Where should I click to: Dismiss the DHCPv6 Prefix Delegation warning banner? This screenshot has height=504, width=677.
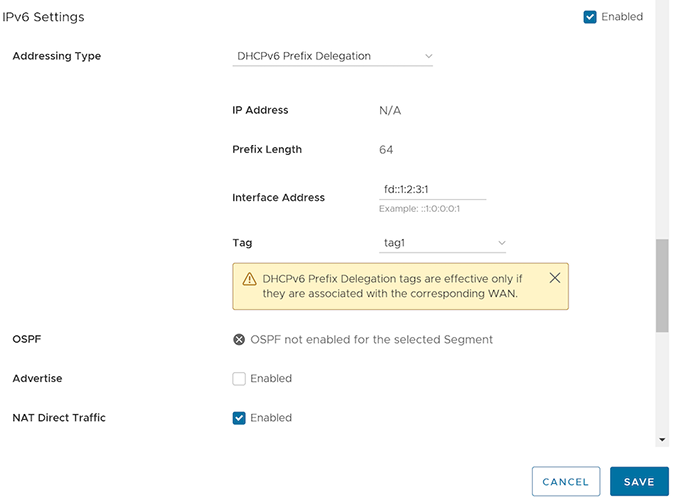(x=555, y=278)
